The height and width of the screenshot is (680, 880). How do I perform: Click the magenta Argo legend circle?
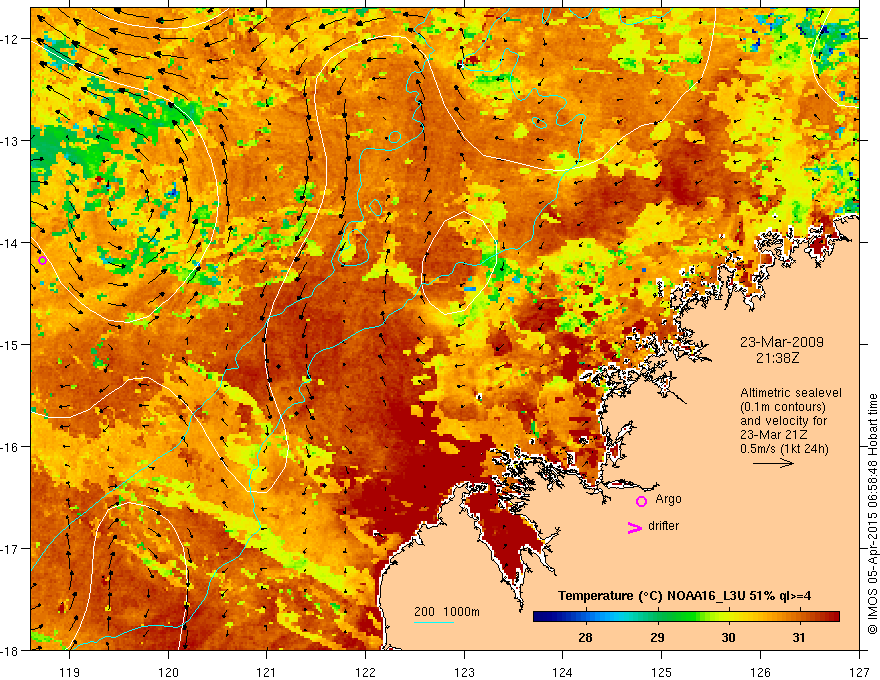pyautogui.click(x=641, y=502)
